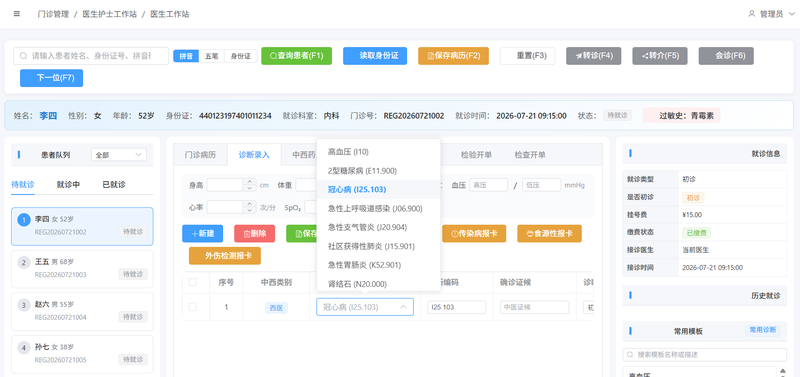Focus the 低压 blood pressure field
The height and width of the screenshot is (377, 800).
click(x=541, y=185)
